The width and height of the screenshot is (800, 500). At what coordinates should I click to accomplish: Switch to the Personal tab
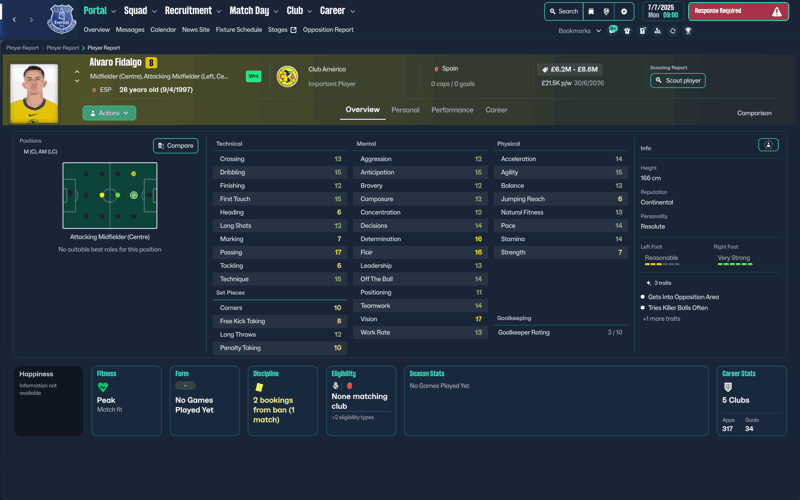coord(405,110)
